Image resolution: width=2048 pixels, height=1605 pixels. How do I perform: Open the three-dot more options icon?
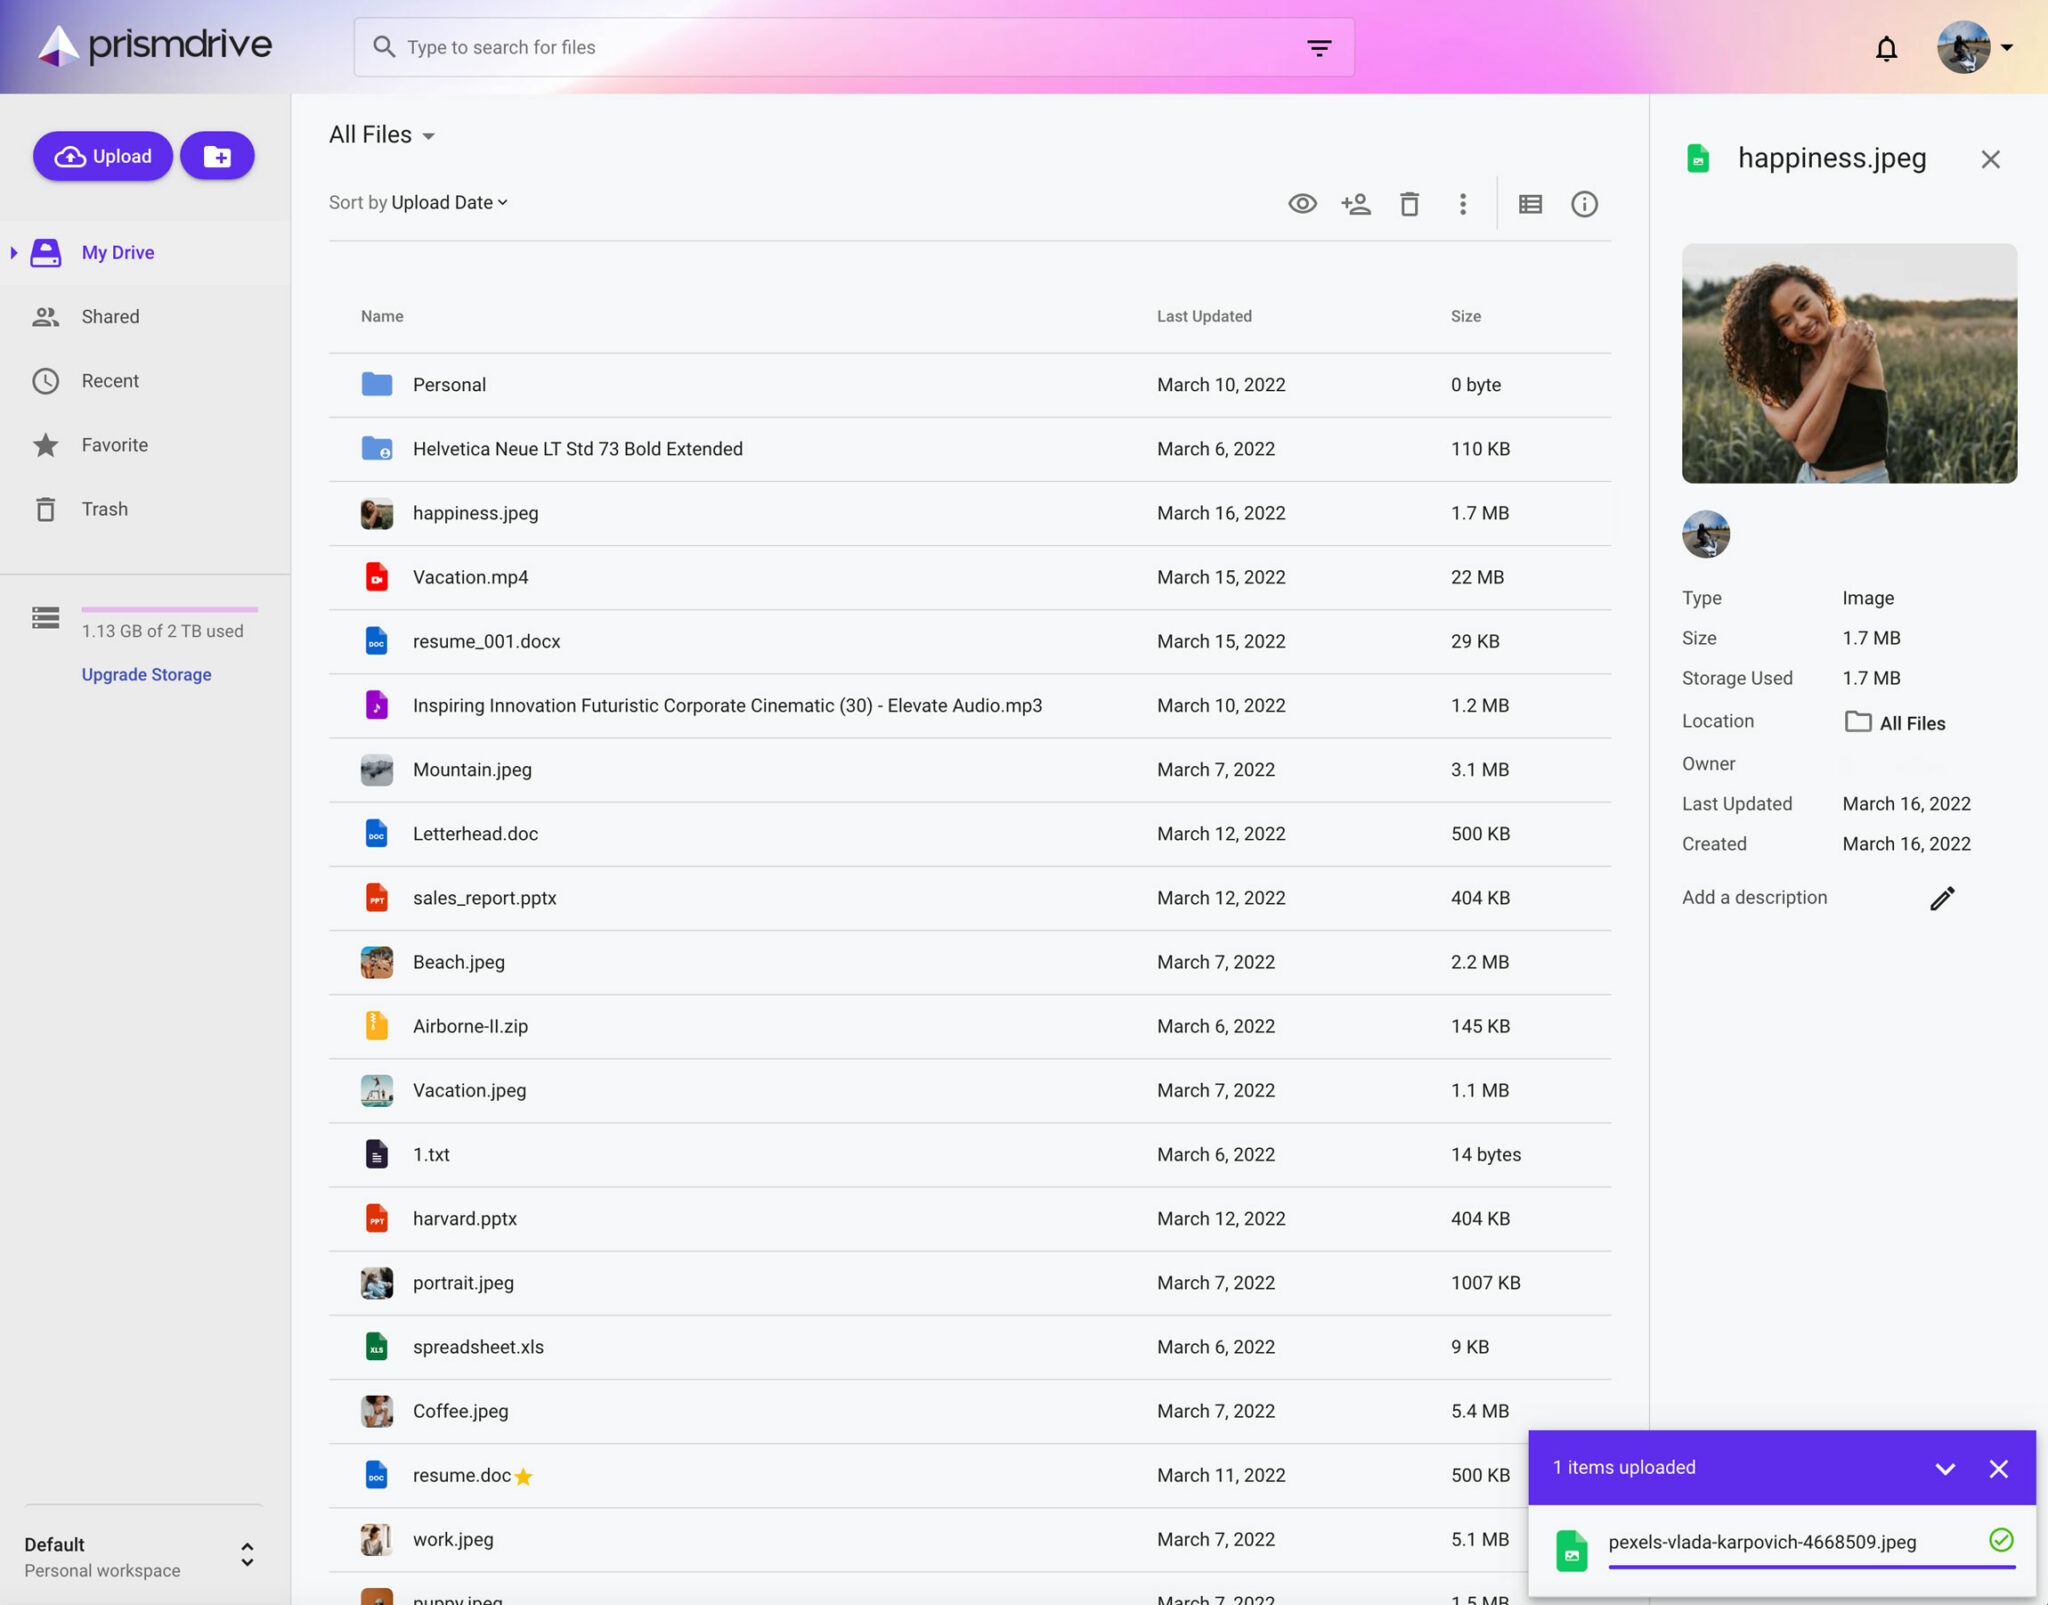click(1462, 203)
